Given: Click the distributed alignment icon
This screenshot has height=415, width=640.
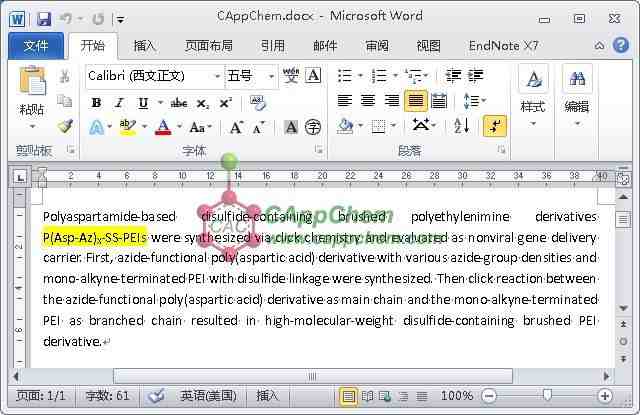Looking at the screenshot, I should coord(439,101).
